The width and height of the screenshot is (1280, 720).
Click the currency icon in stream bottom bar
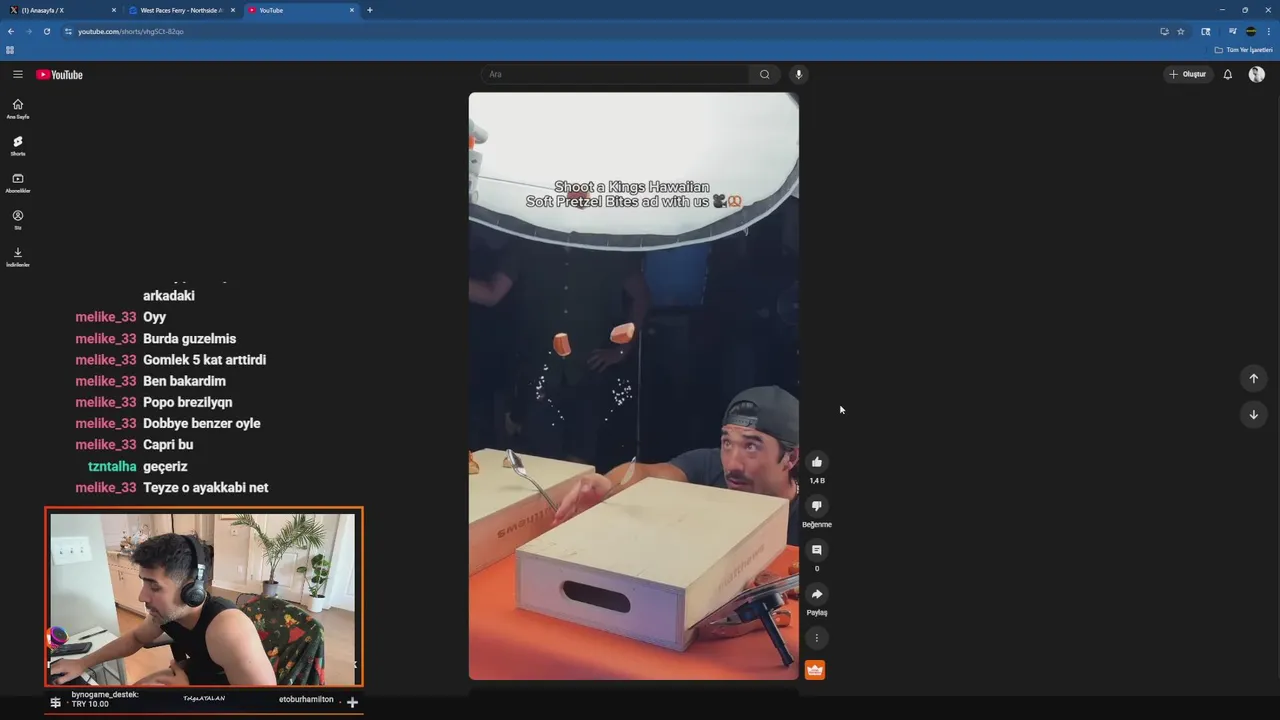(x=56, y=703)
